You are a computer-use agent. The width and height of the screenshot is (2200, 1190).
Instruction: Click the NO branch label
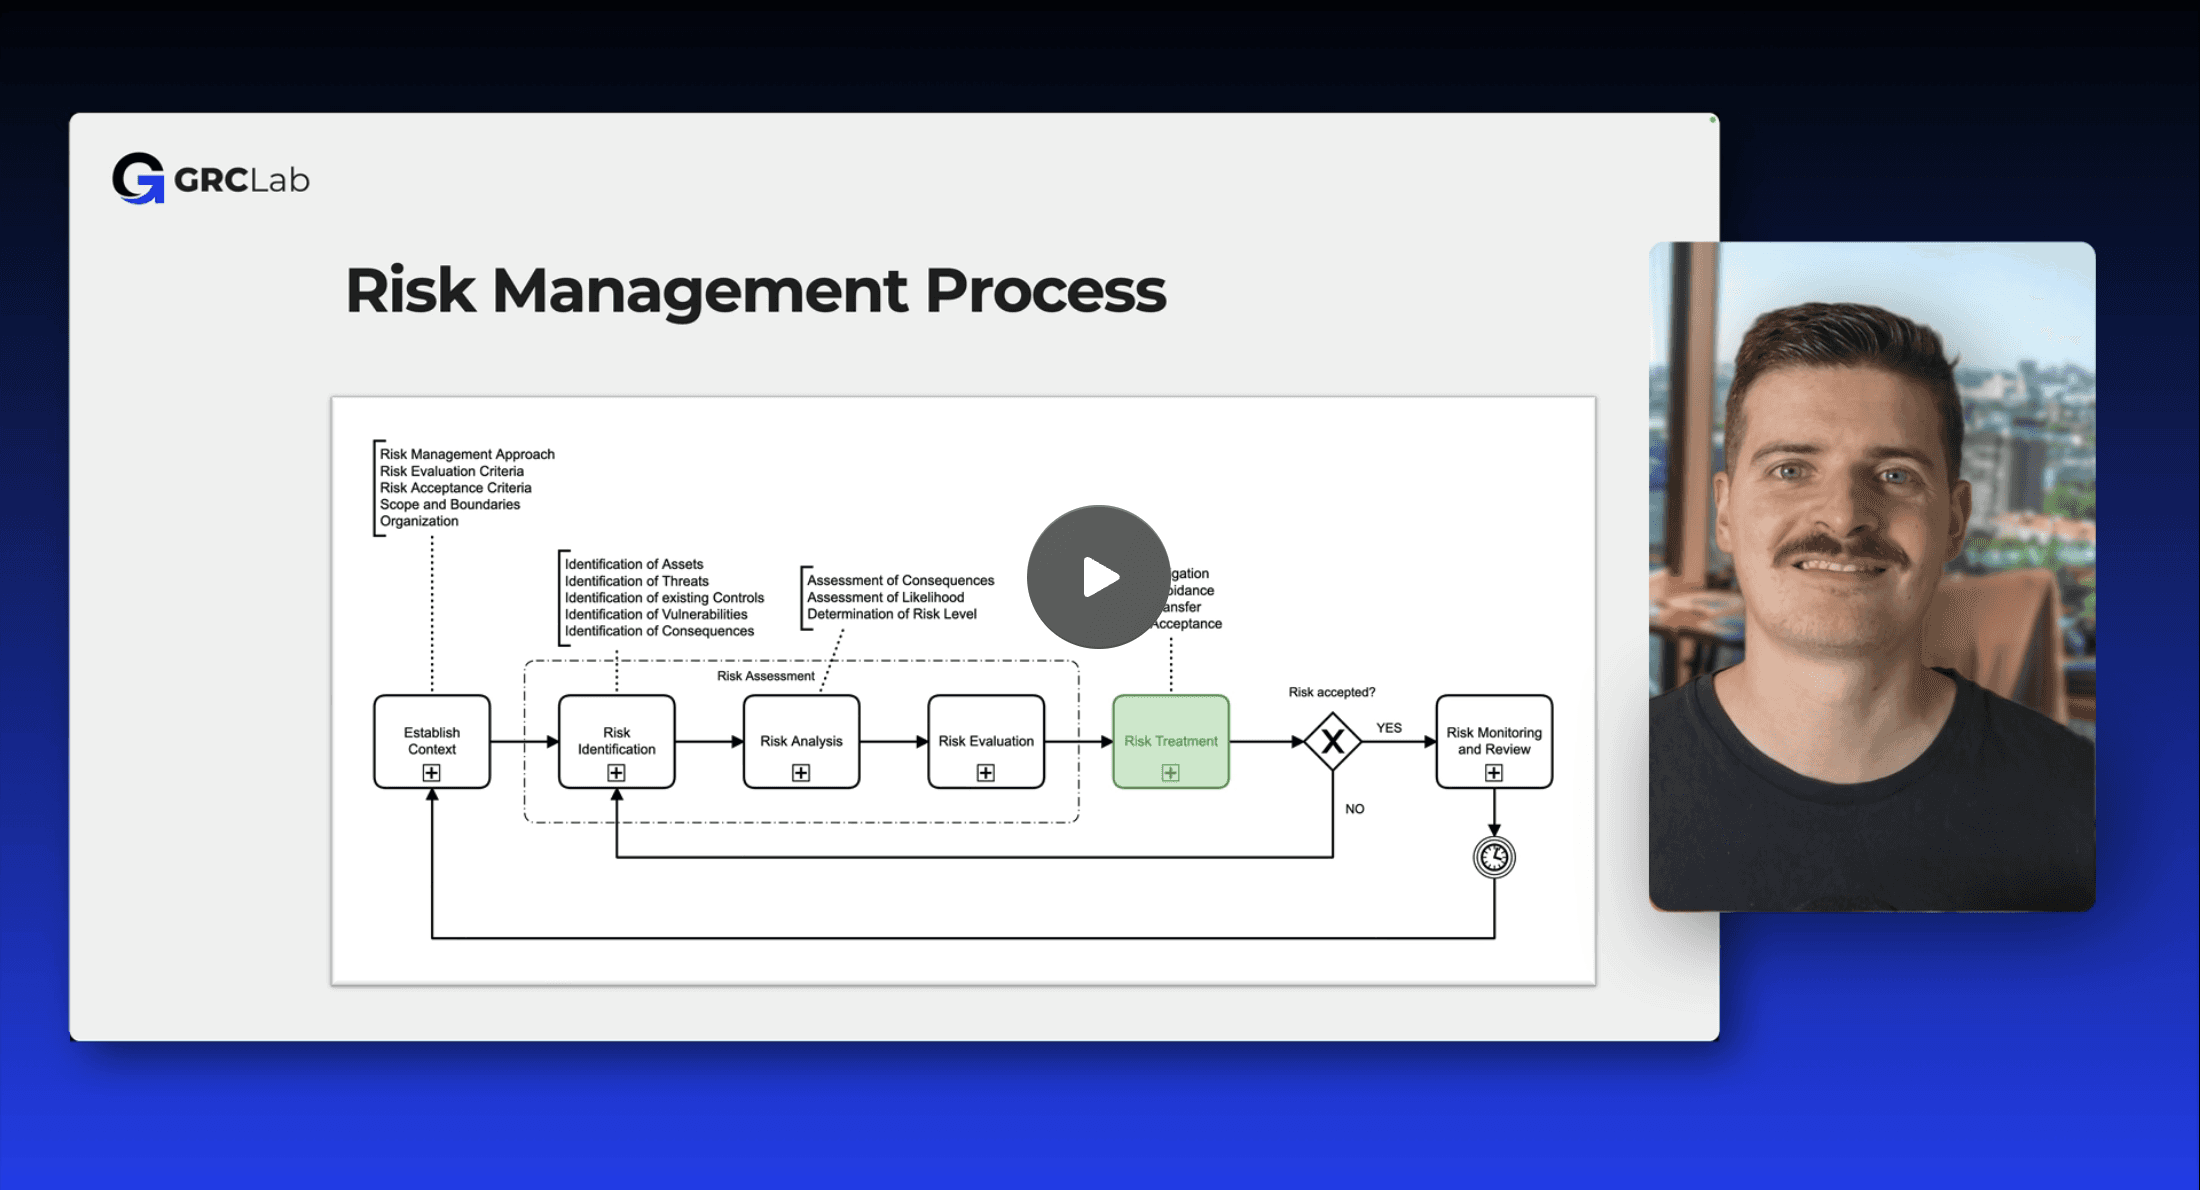(1354, 809)
